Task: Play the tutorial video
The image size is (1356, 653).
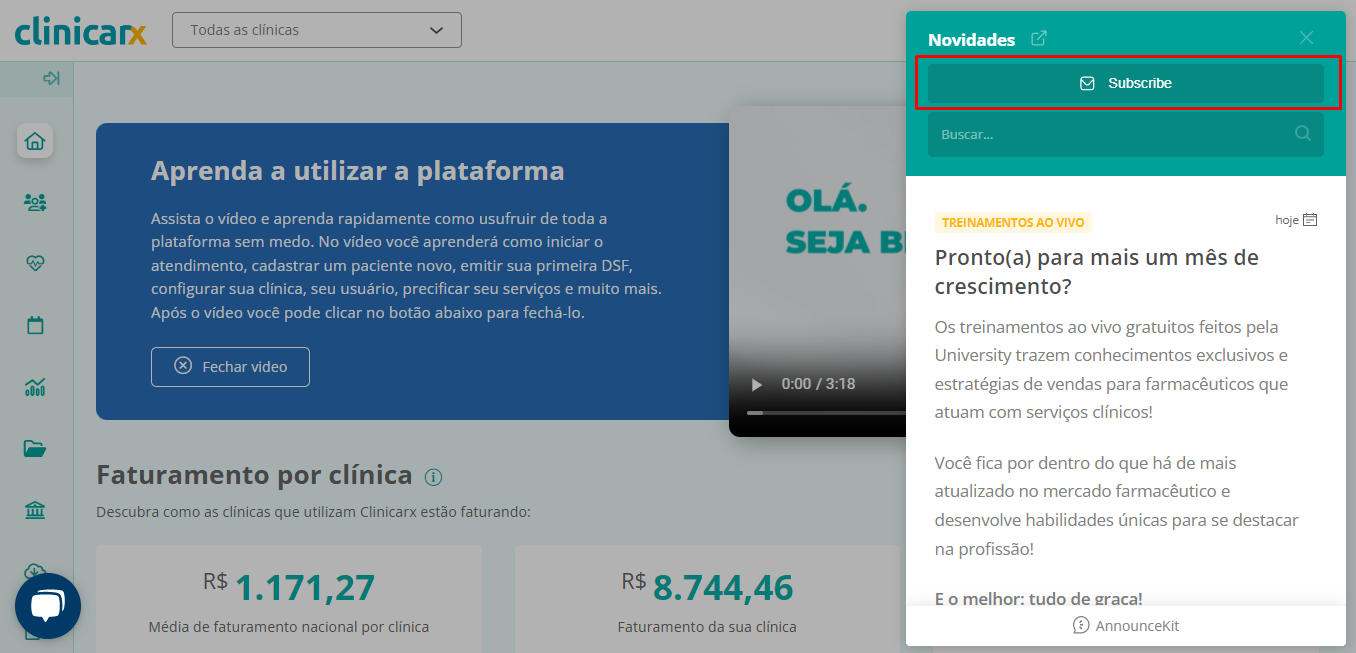Action: pos(757,384)
